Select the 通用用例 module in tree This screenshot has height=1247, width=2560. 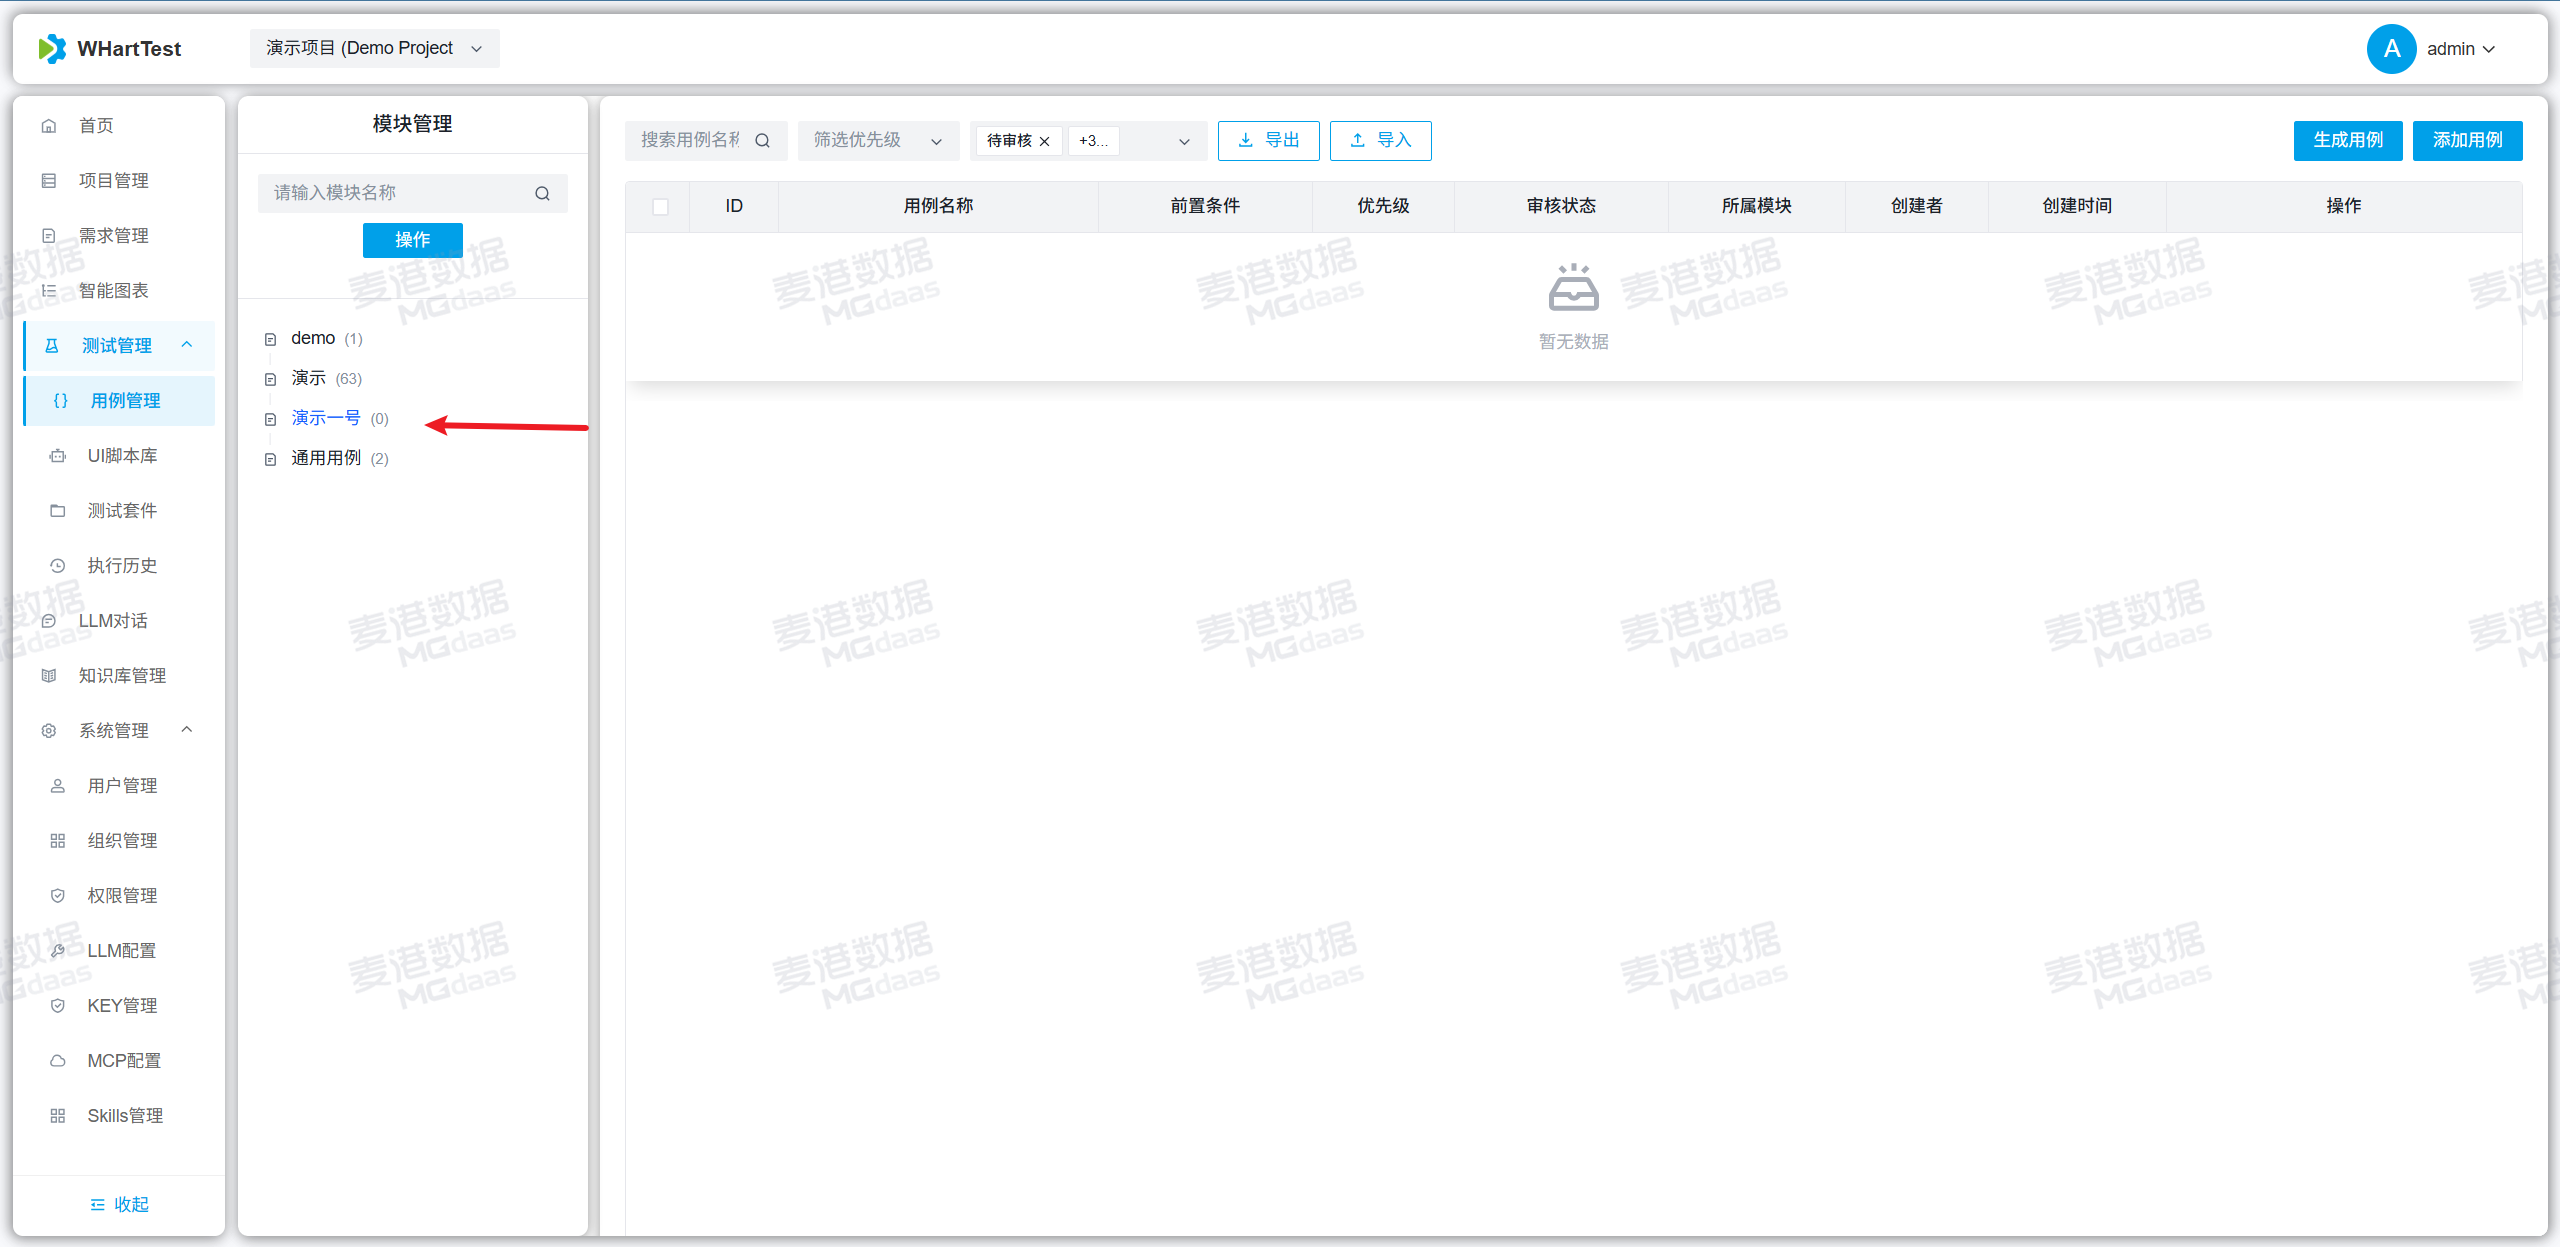(x=326, y=458)
